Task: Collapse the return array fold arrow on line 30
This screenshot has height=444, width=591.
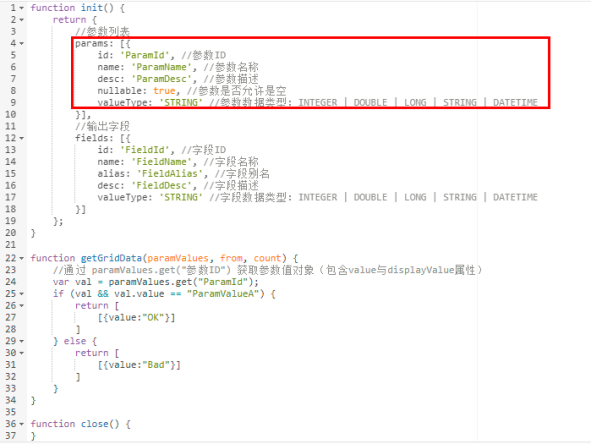Action: 21,353
